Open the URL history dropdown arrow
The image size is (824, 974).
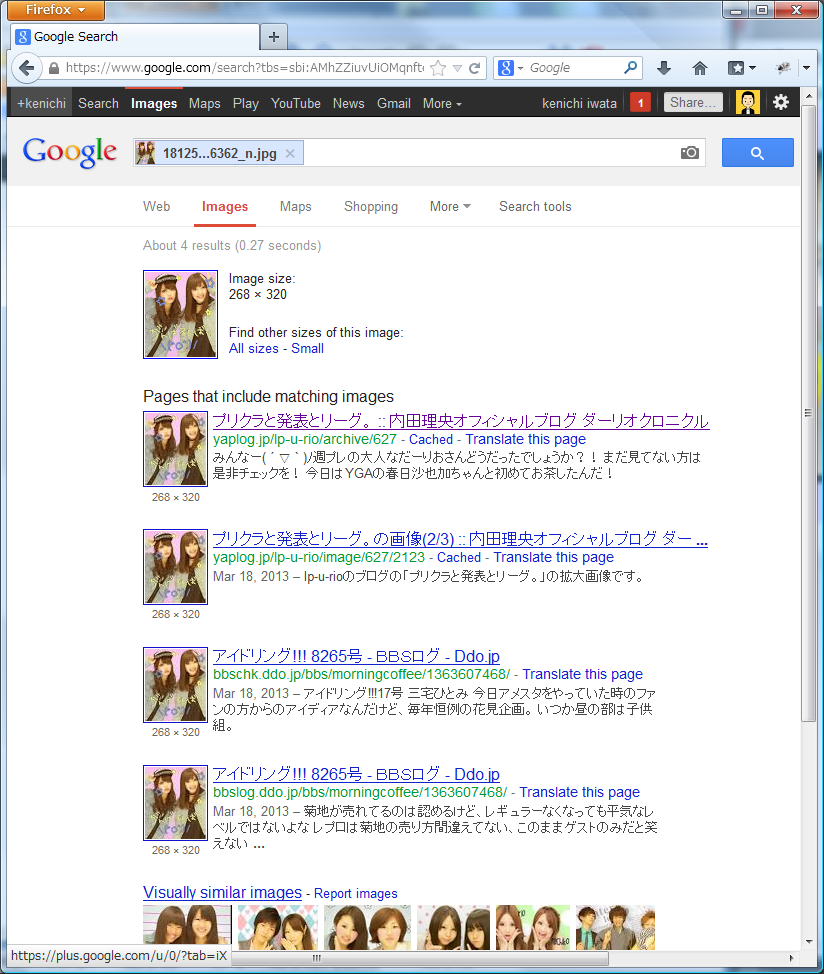click(x=458, y=68)
